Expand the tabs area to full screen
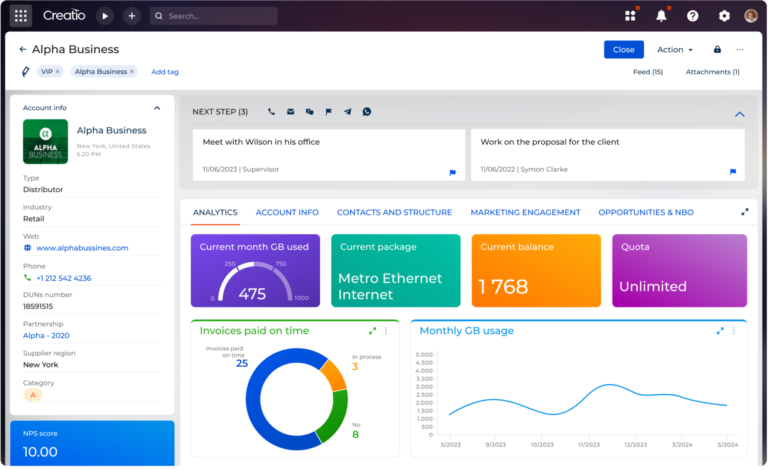Screen dimensions: 768x470 click(x=744, y=212)
